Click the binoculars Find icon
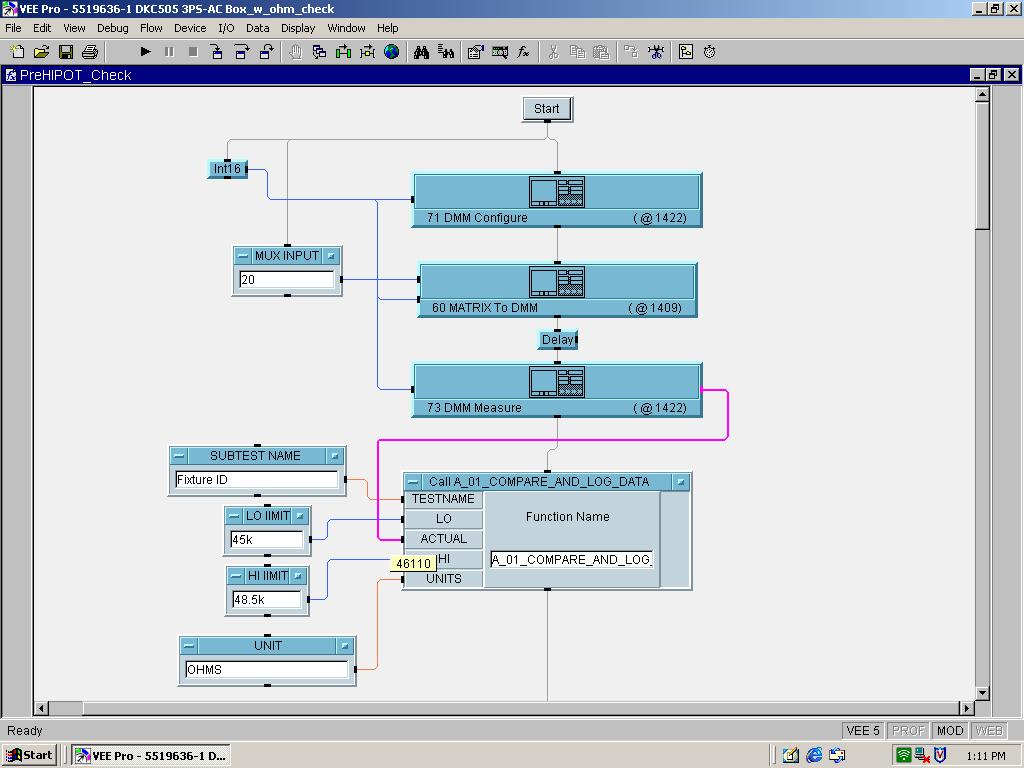The width and height of the screenshot is (1024, 768). pos(421,52)
